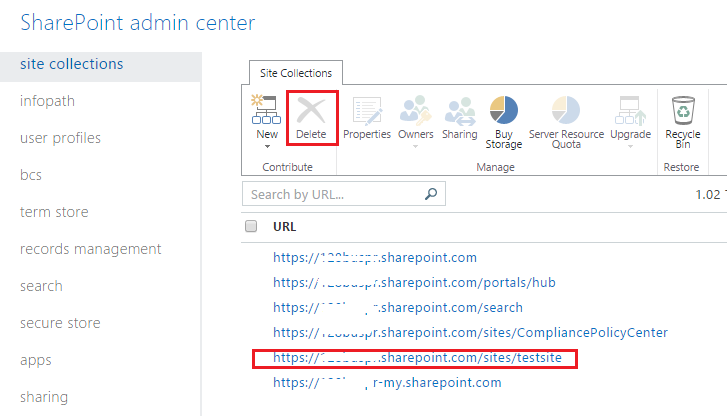Expand the Owners dropdown arrow
This screenshot has height=416, width=727.
(x=415, y=147)
